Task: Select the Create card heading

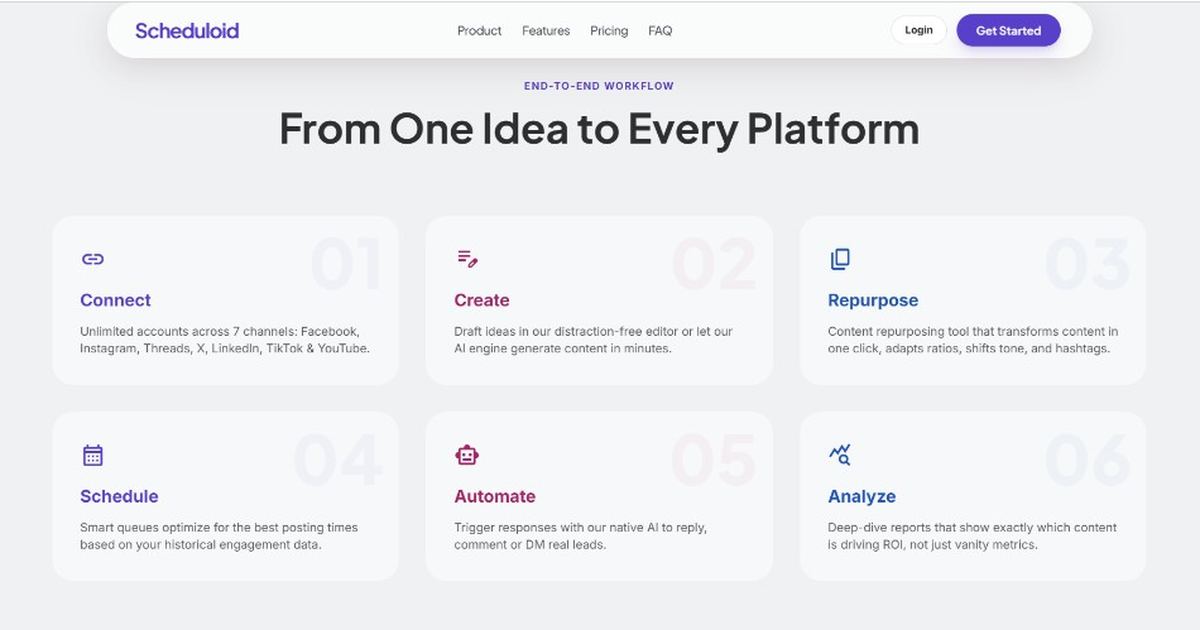Action: tap(482, 300)
